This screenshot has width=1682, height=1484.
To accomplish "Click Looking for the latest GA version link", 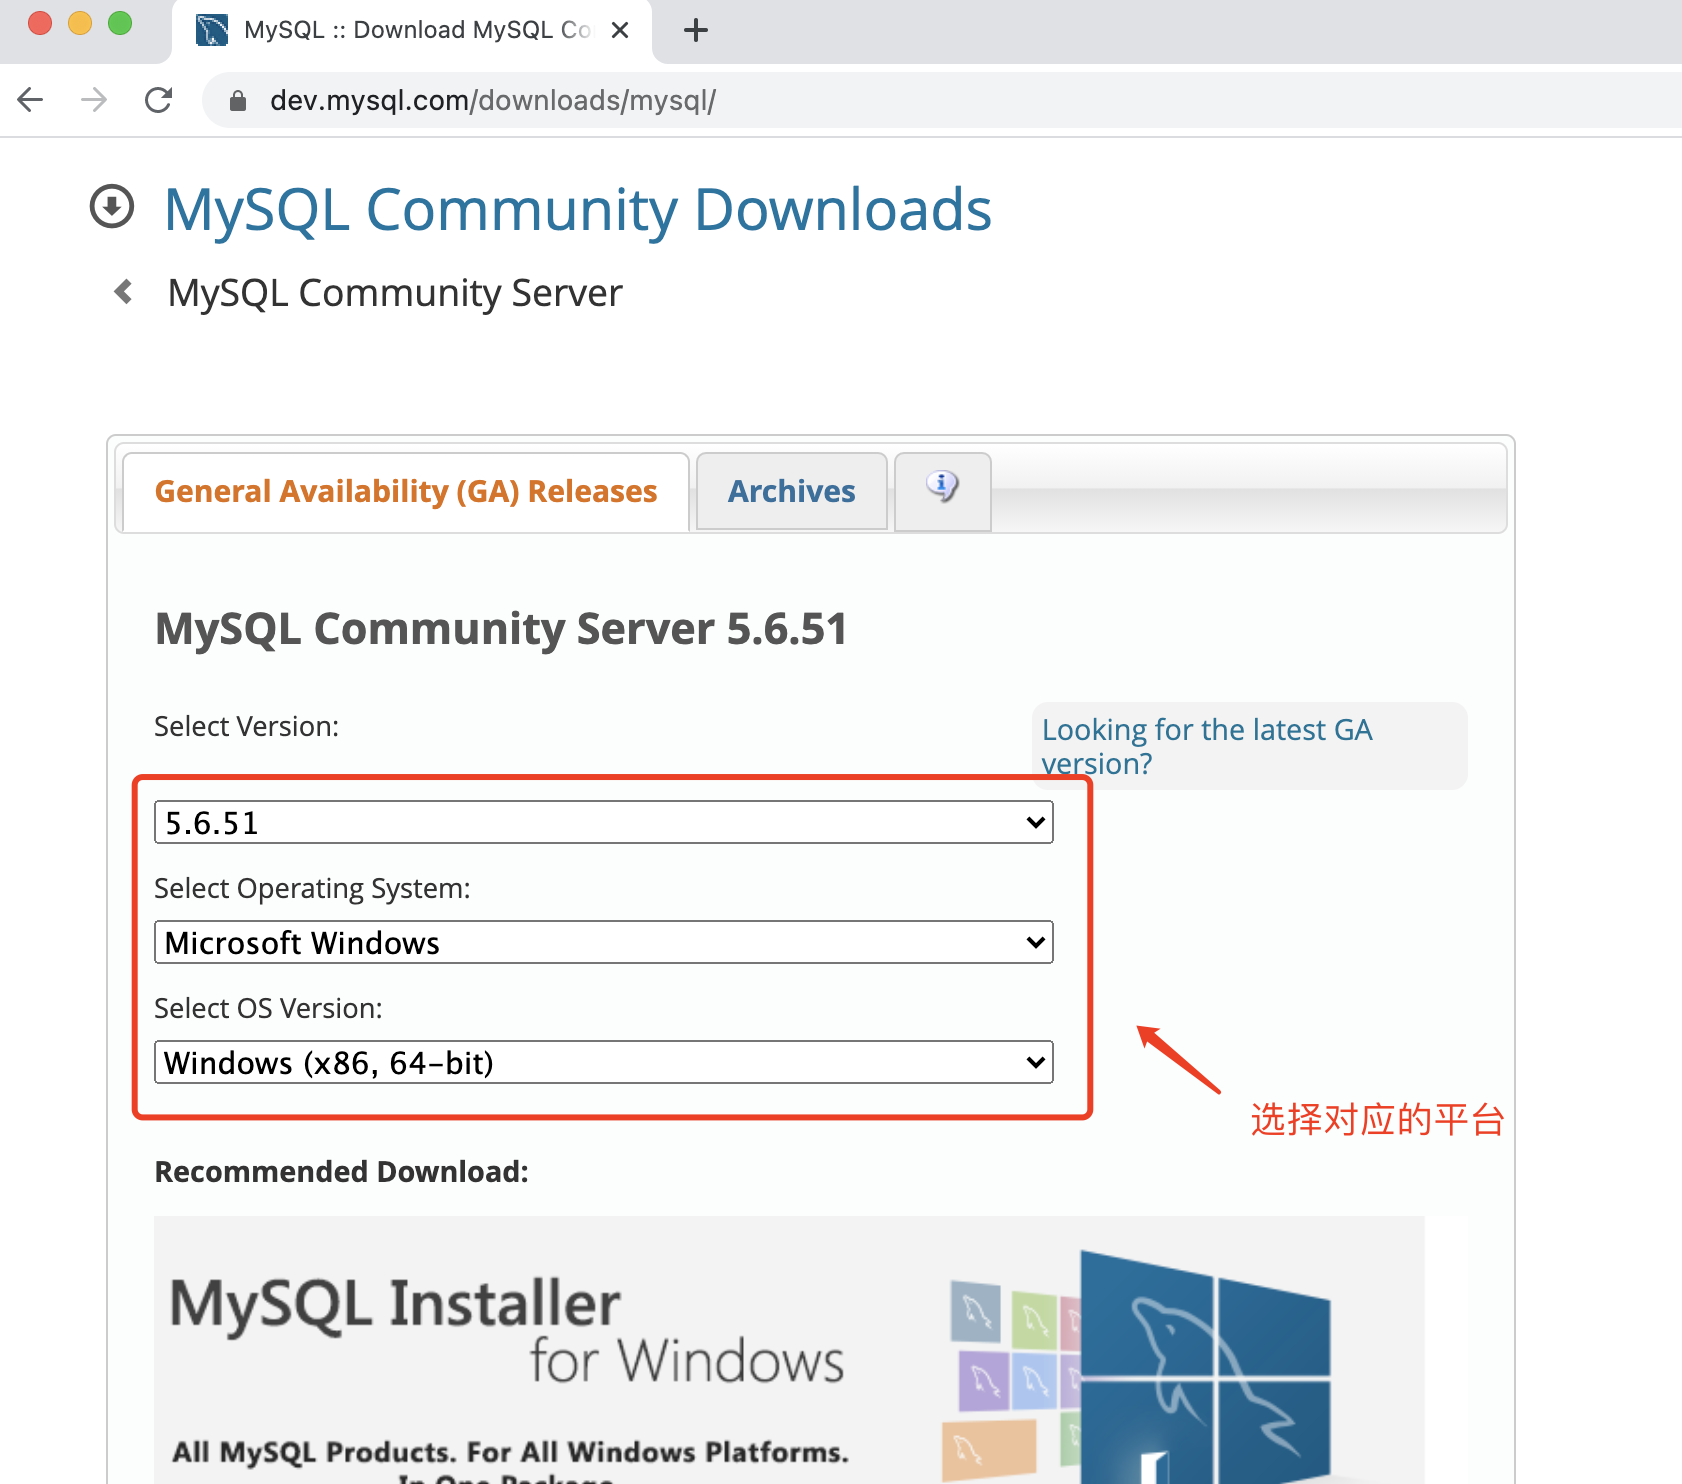I will [x=1207, y=746].
